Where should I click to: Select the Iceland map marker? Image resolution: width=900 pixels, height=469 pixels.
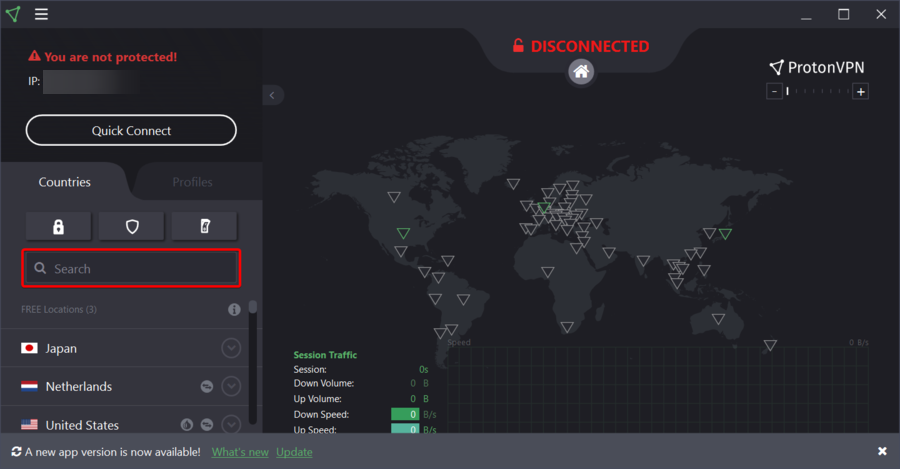tap(513, 184)
